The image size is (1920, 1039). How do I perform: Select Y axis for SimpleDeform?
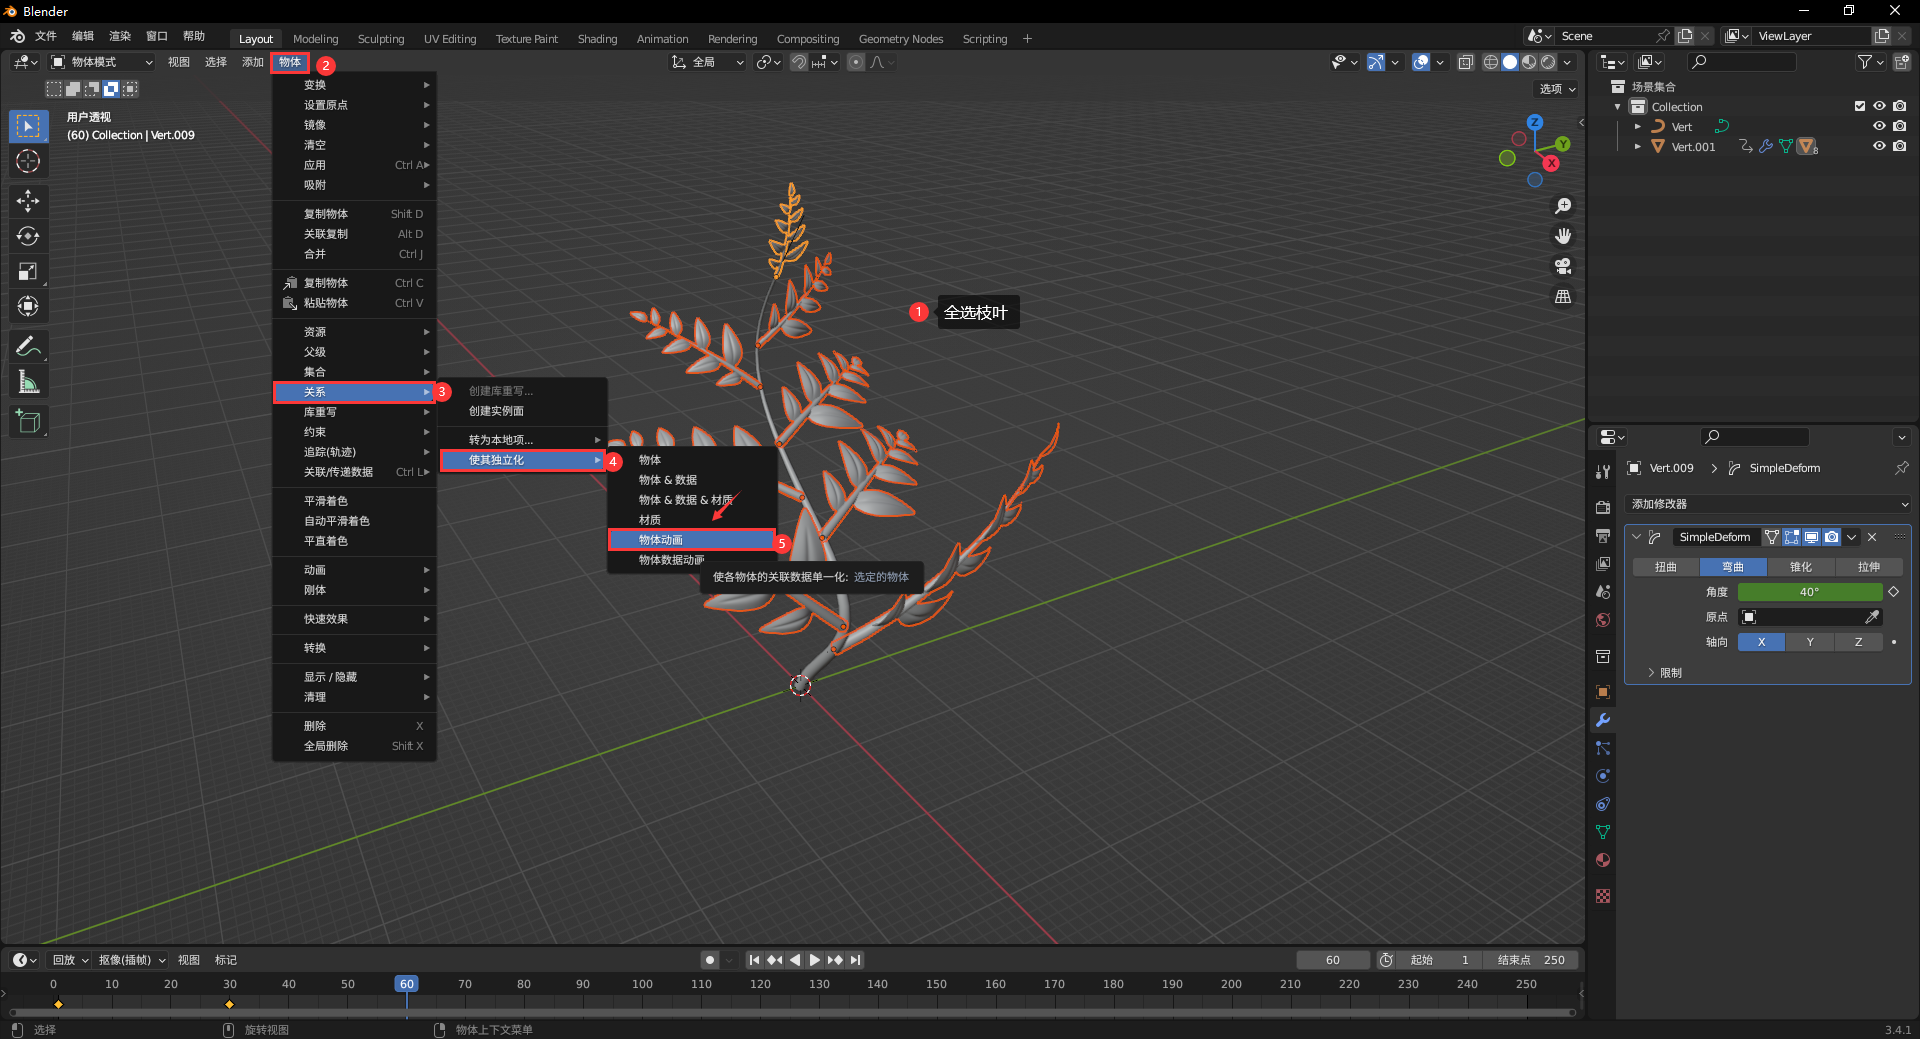click(x=1809, y=642)
